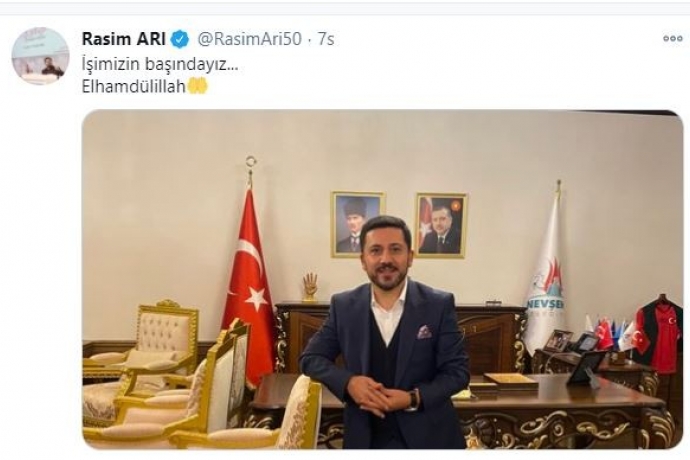Open the three-dot more options menu
Viewport: 690px width, 460px height.
672,39
